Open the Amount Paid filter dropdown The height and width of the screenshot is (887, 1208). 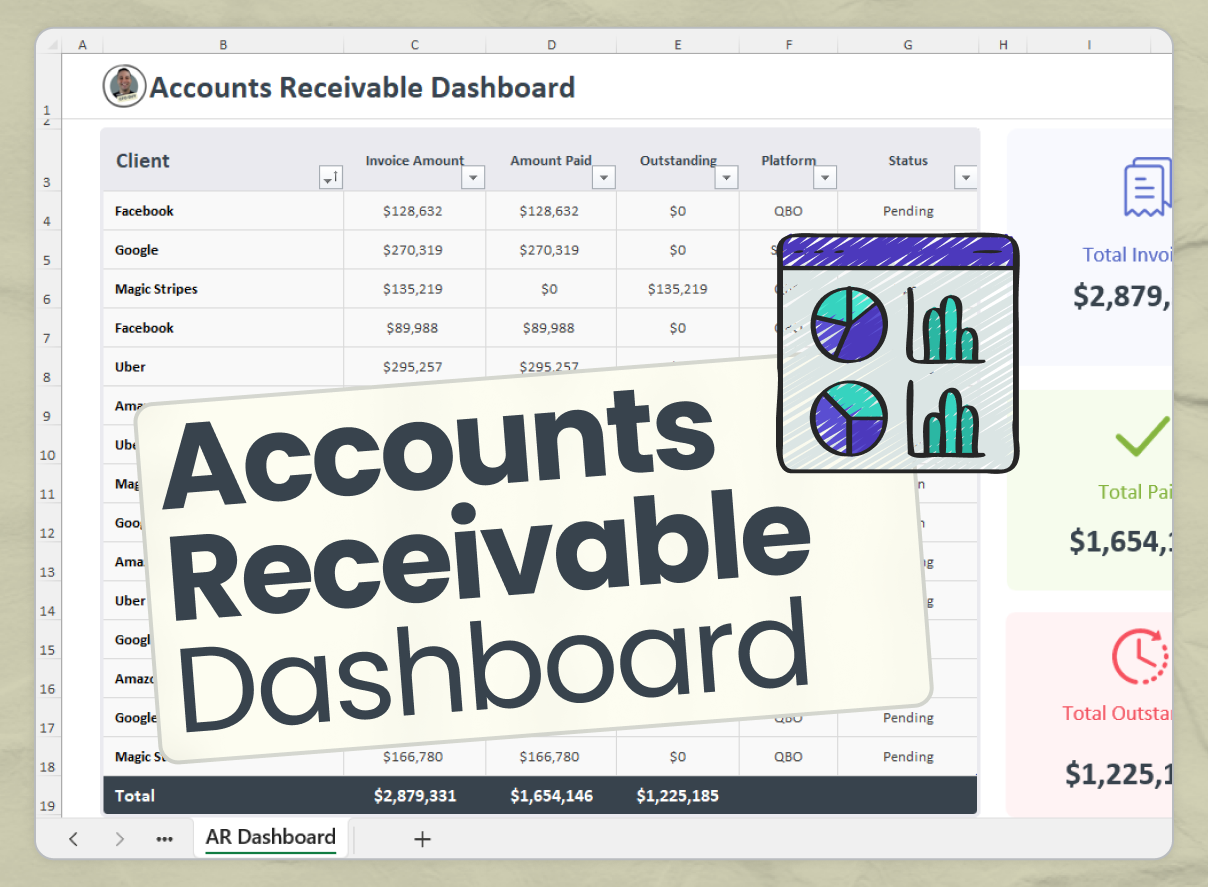coord(604,177)
